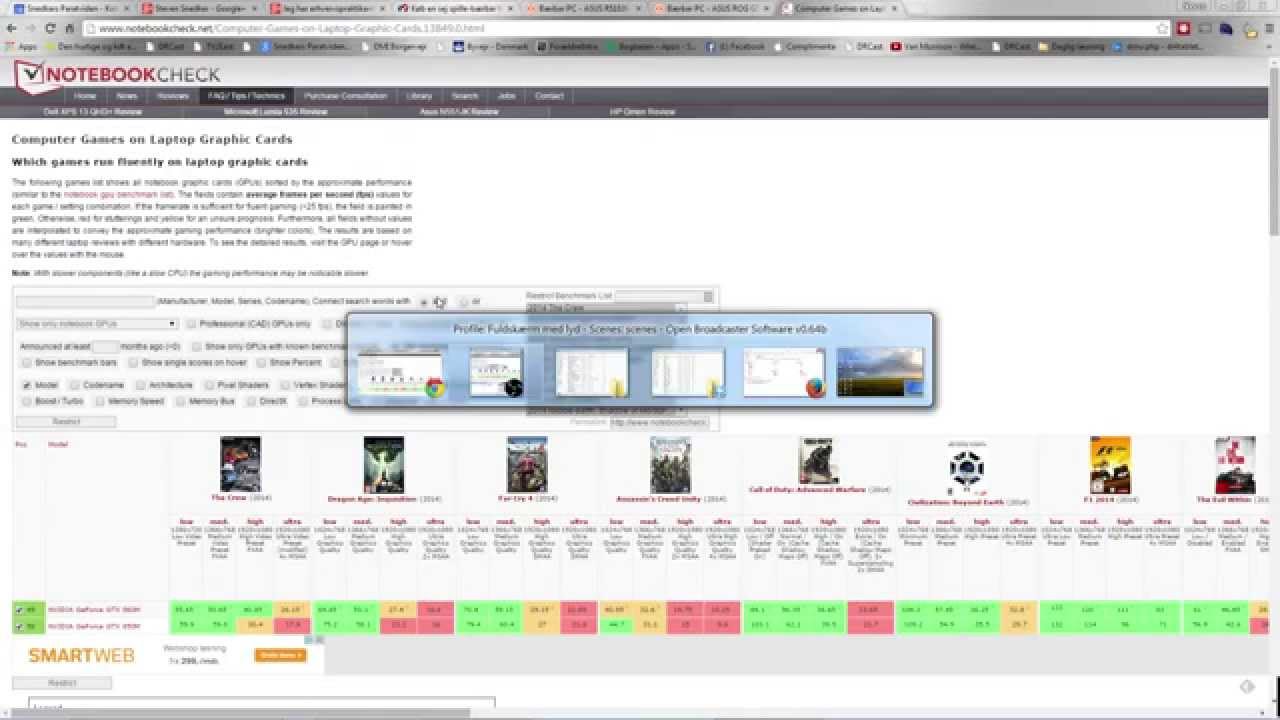Image resolution: width=1280 pixels, height=720 pixels.
Task: Click the Notebookcheck logo
Action: tap(118, 74)
